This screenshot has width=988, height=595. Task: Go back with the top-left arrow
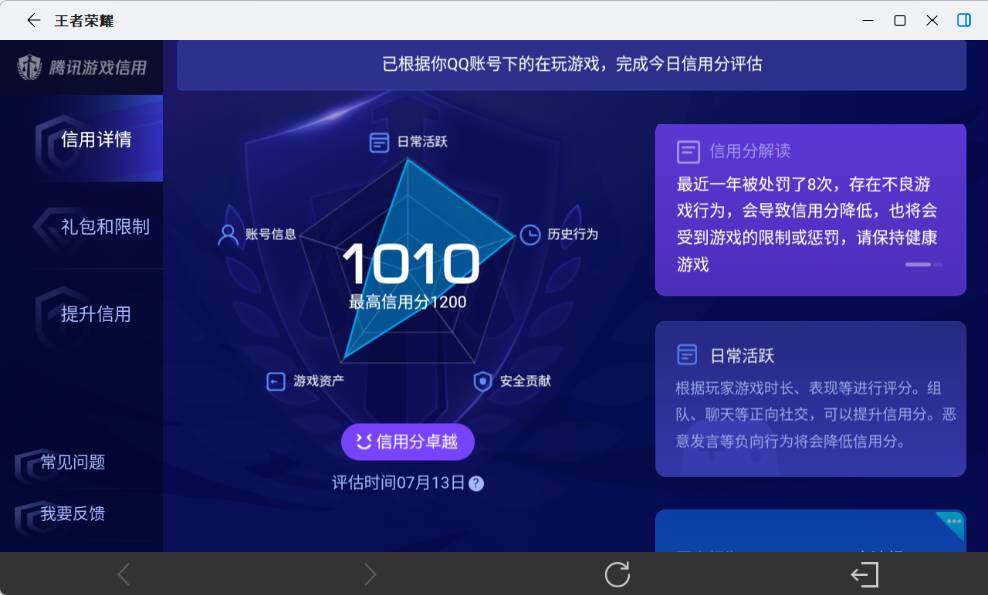point(33,20)
